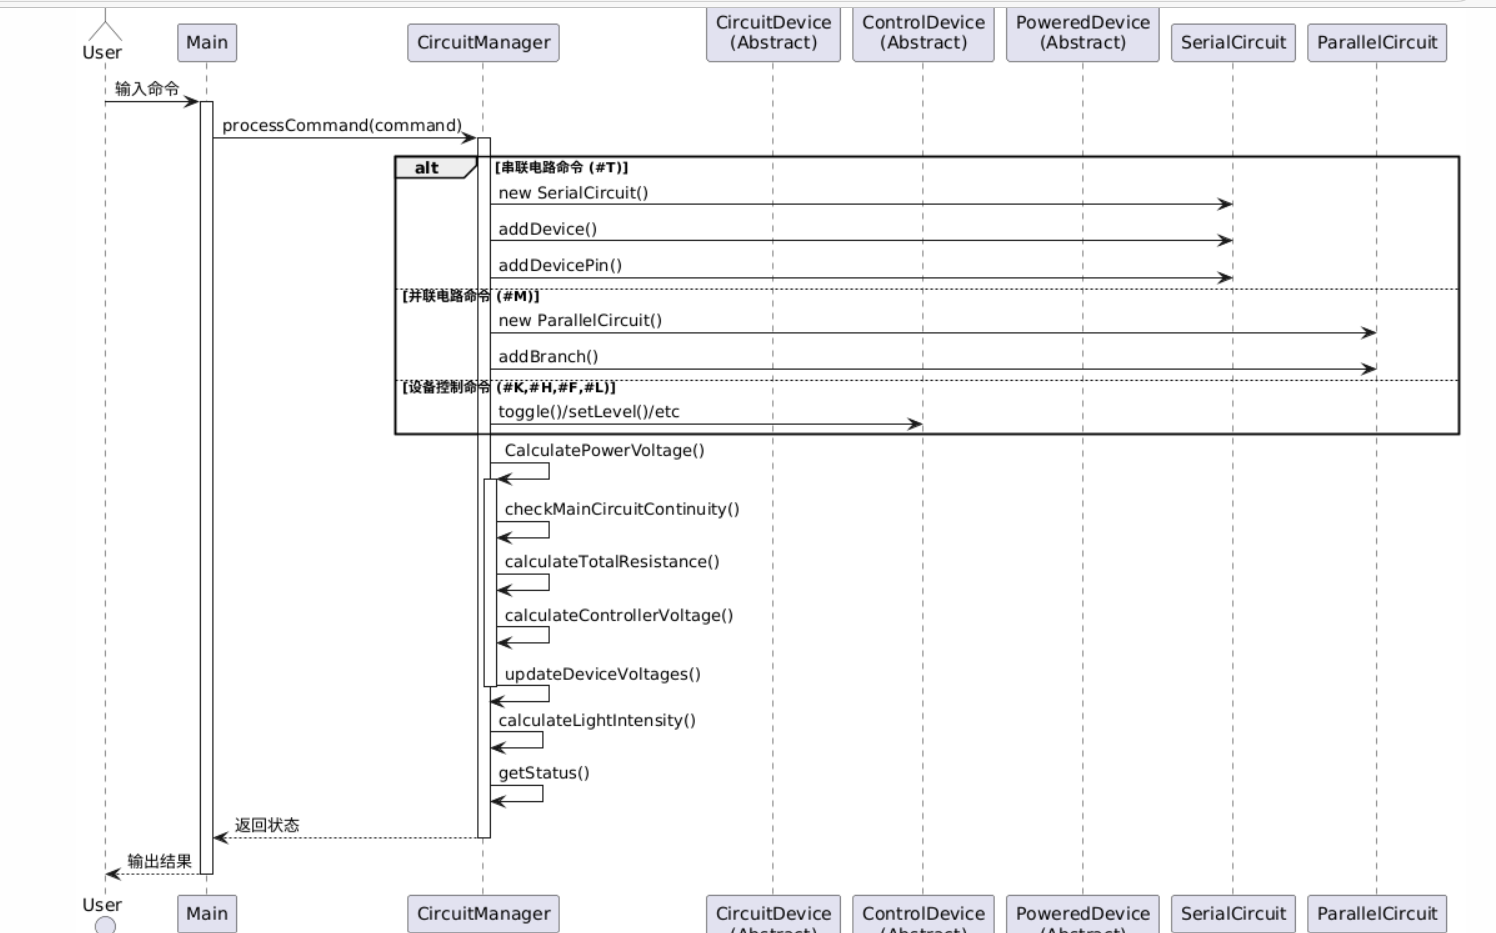
Task: Click the Main participant box in the header row
Action: (207, 43)
